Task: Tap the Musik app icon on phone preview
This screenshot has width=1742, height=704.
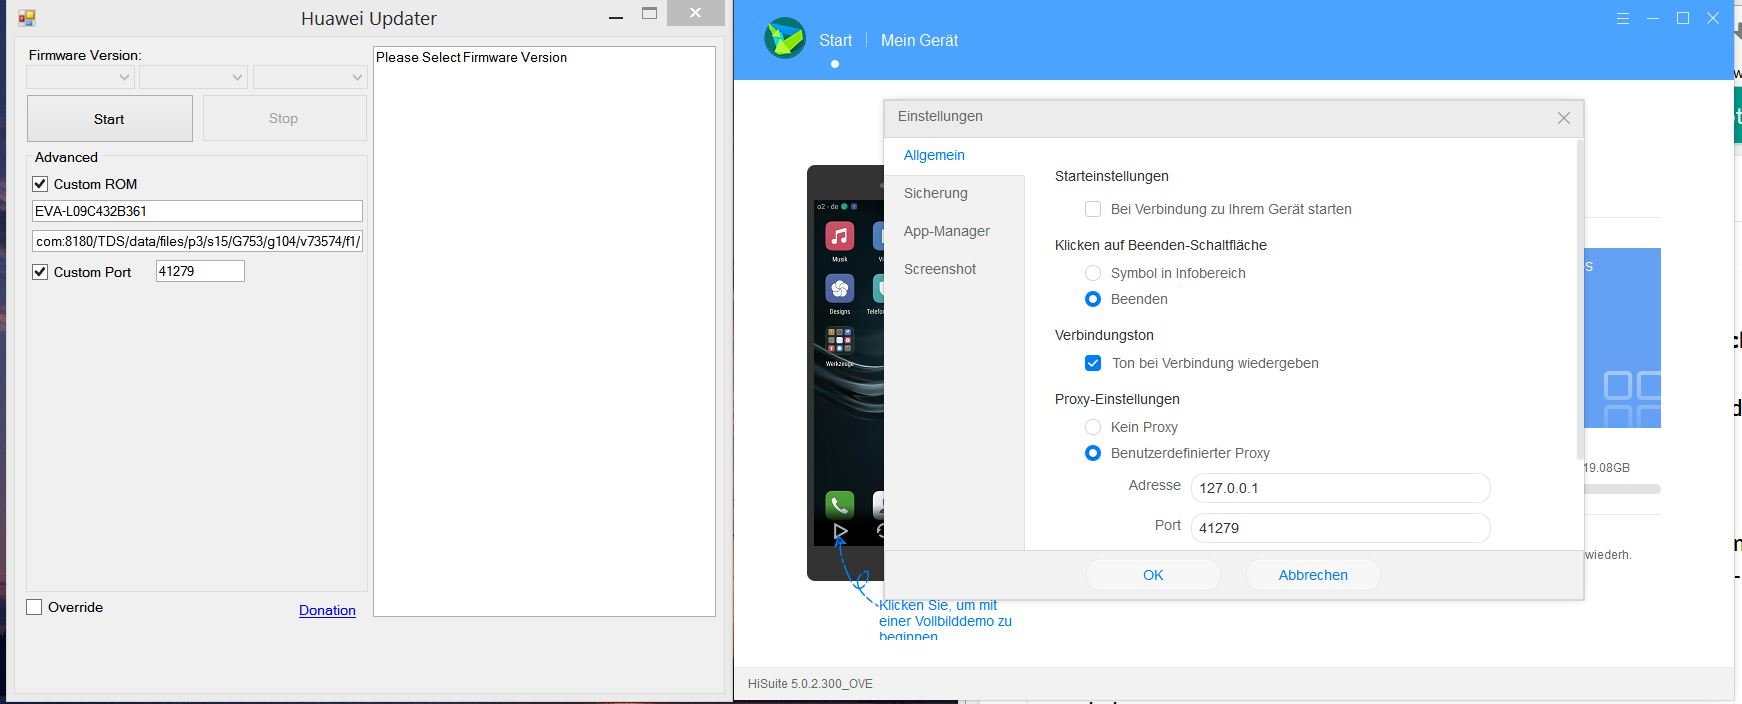Action: click(x=839, y=237)
